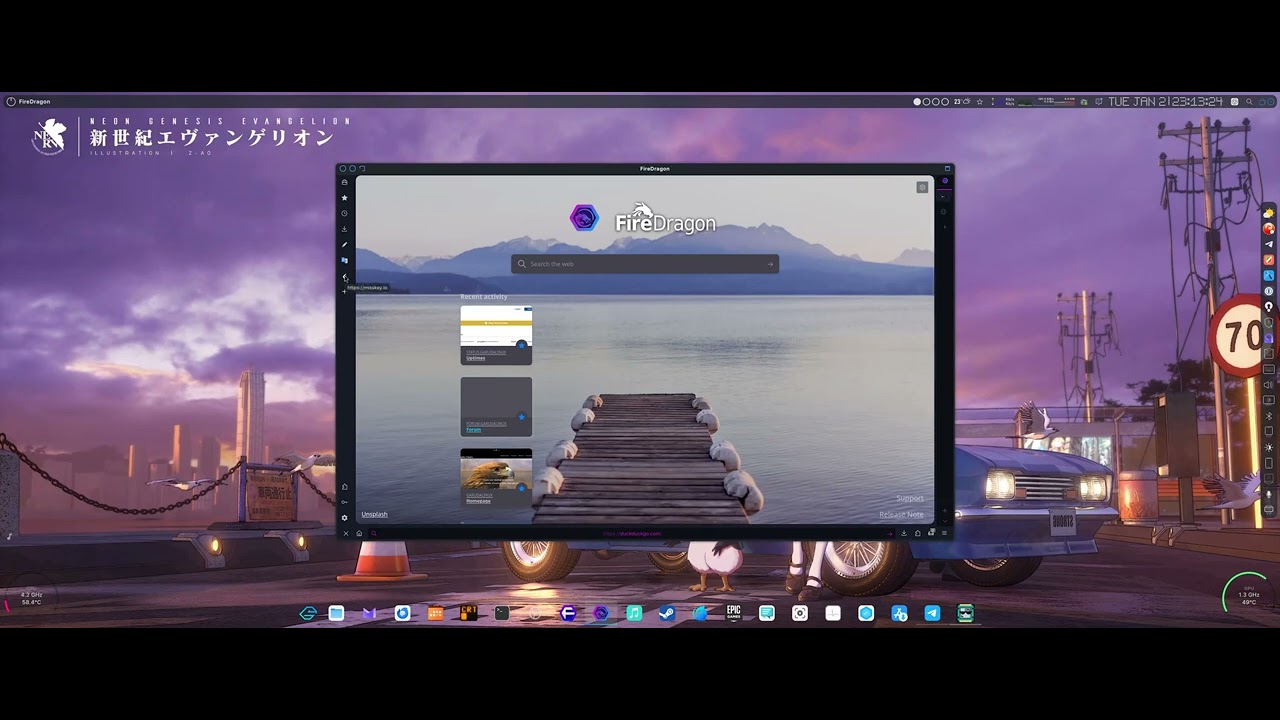Open the music player dock icon

[634, 613]
